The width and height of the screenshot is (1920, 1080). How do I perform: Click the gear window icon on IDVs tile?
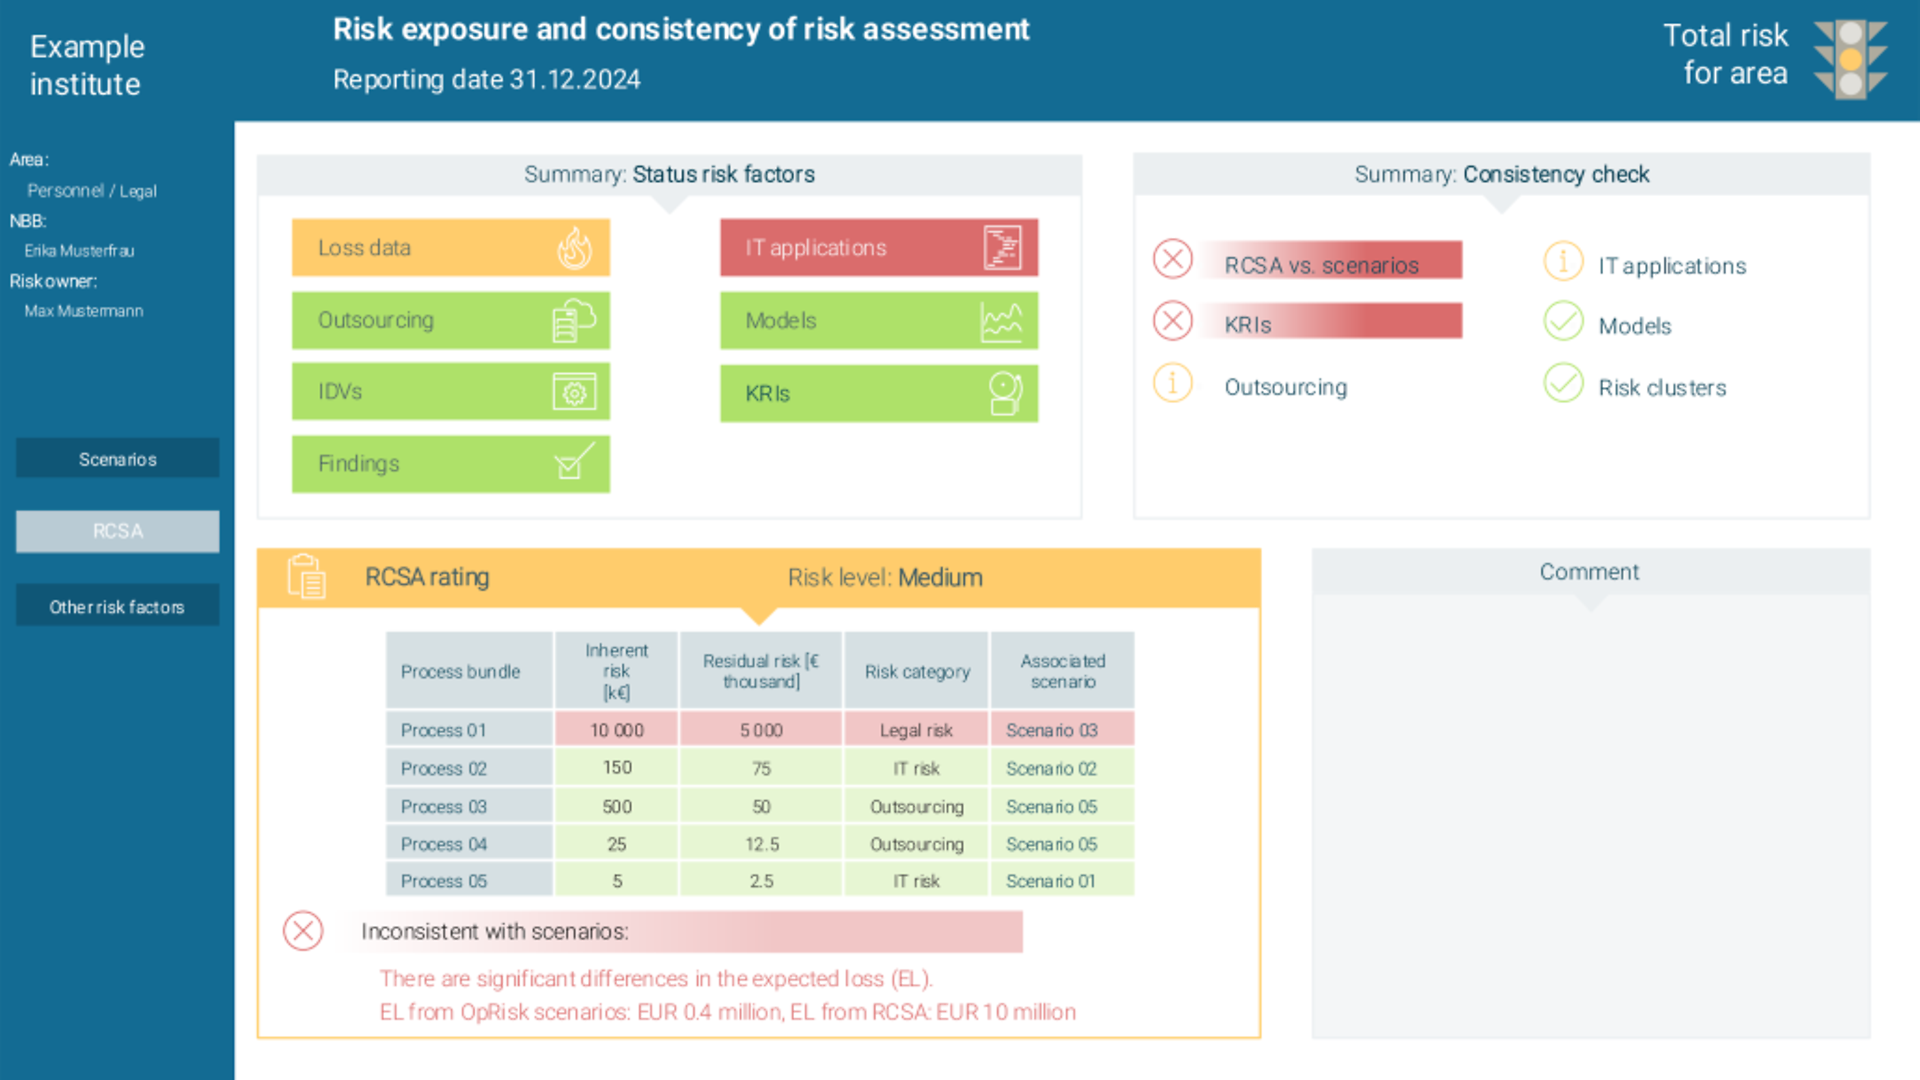click(x=574, y=392)
